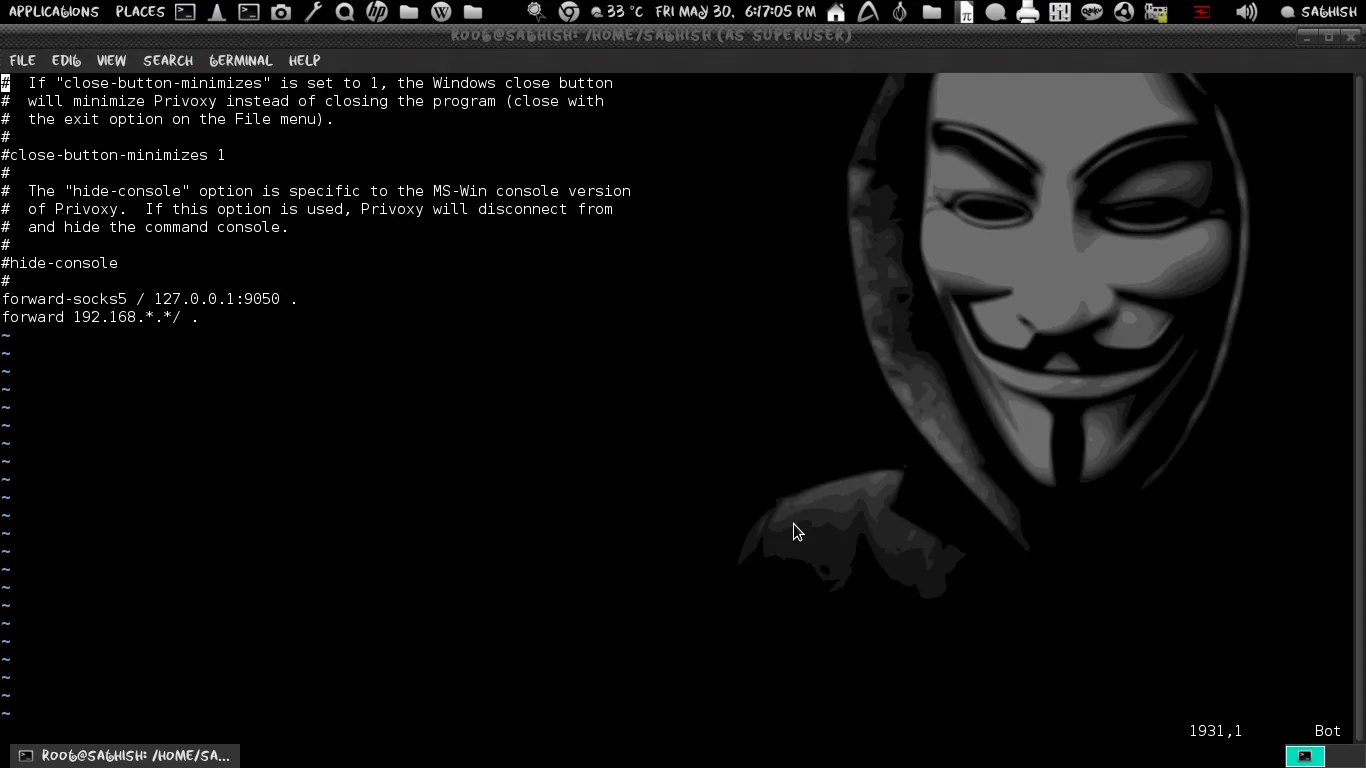Open the Applications menu
1366x768 pixels.
click(x=54, y=12)
